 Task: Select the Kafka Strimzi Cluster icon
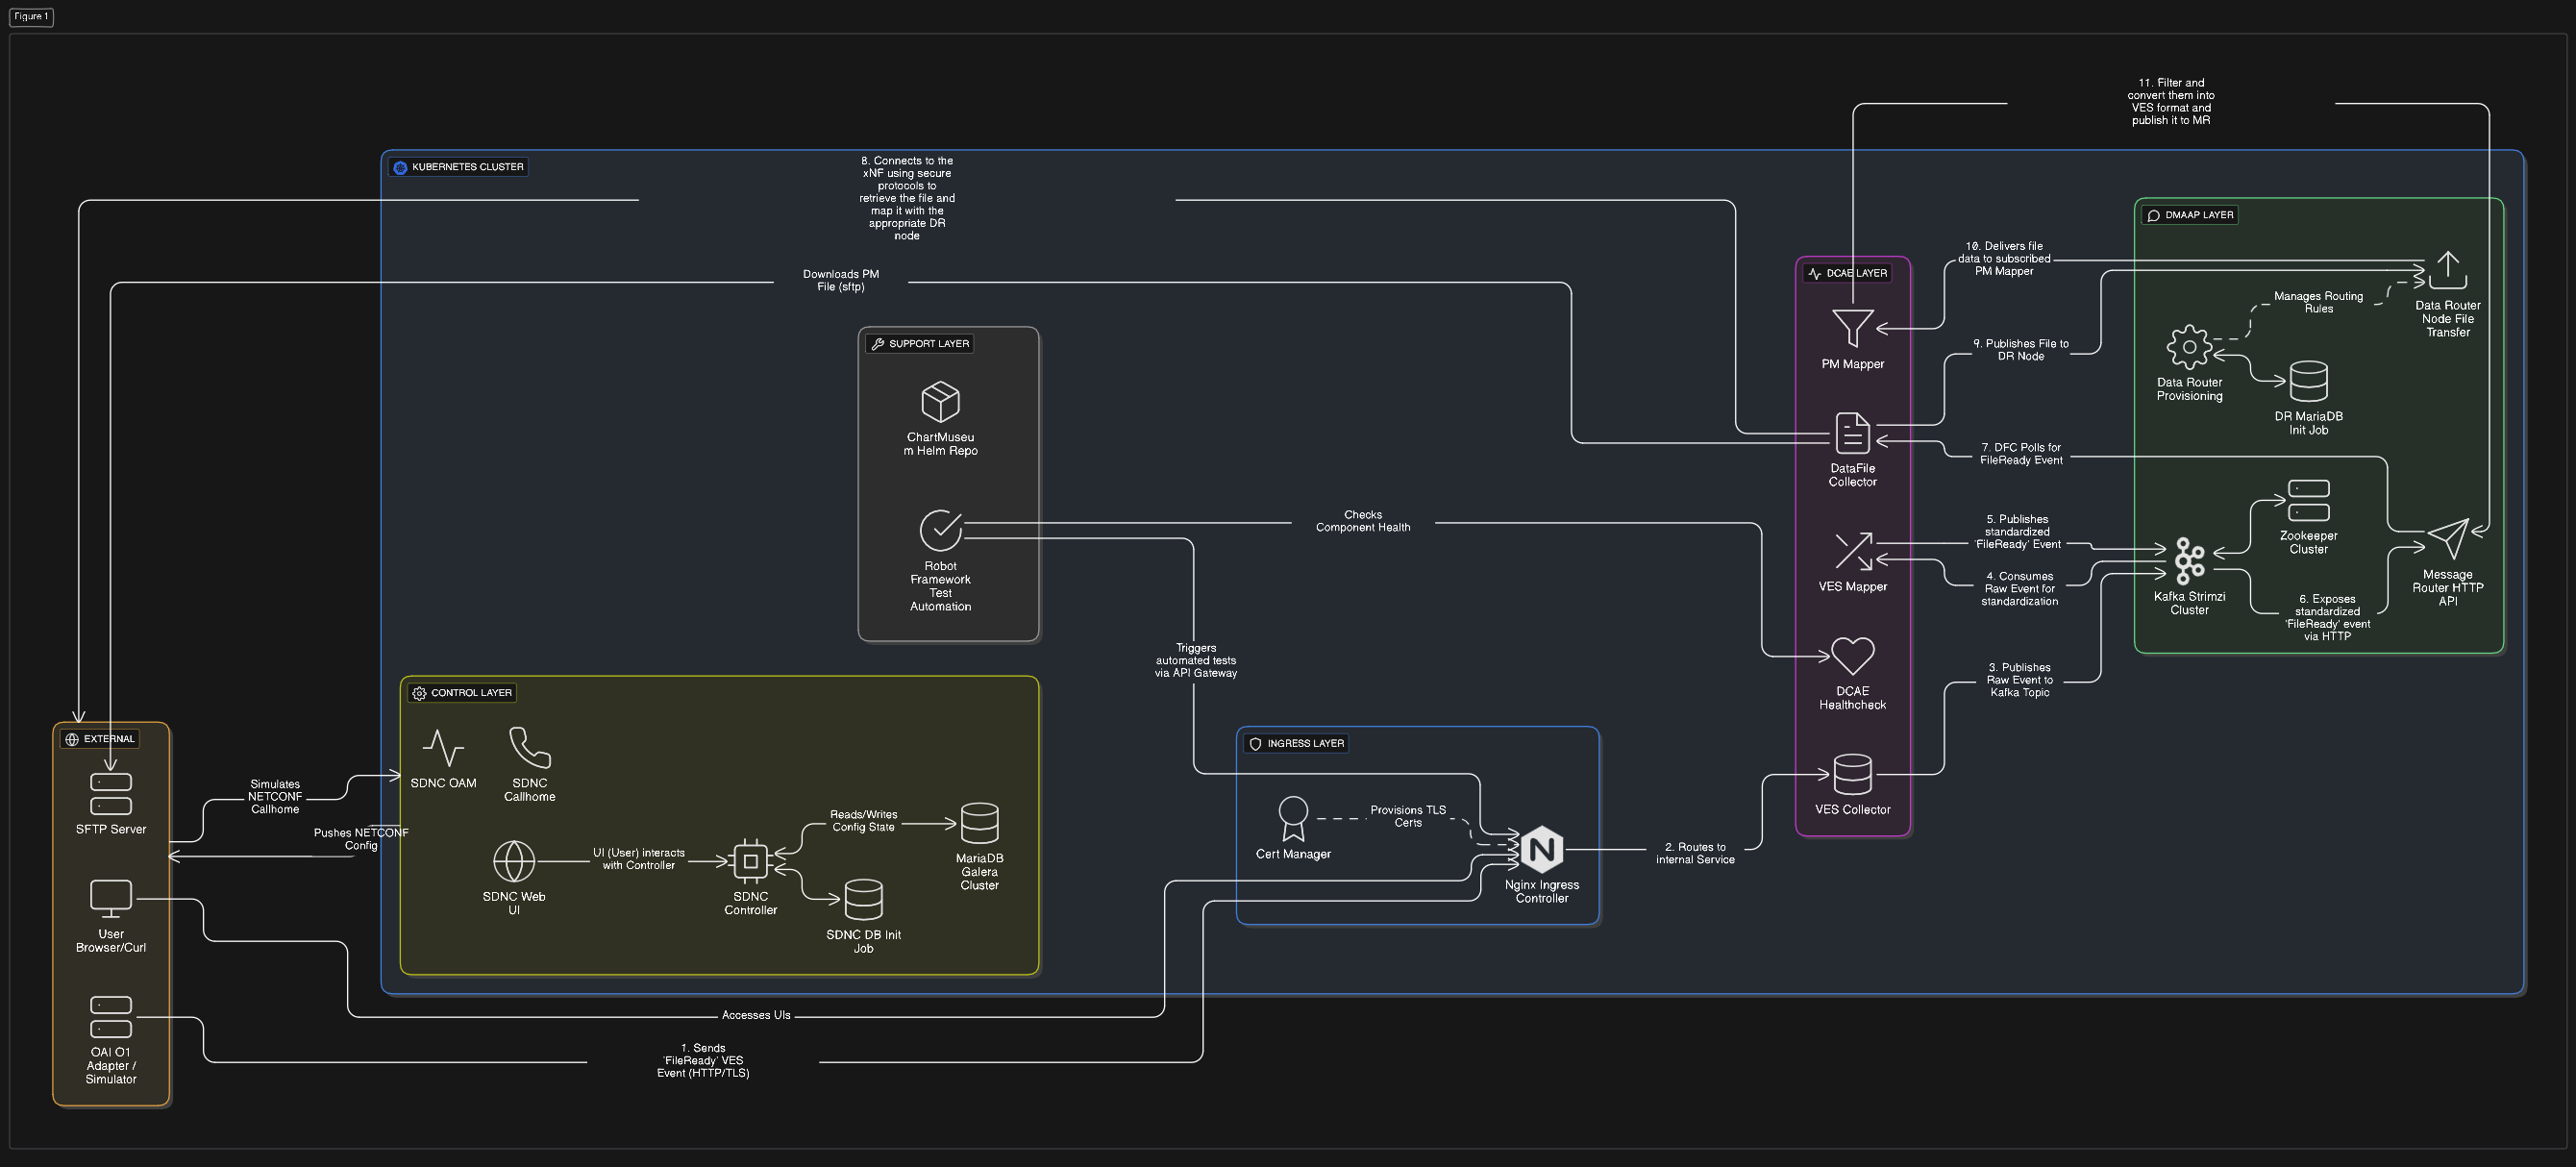pos(2189,561)
